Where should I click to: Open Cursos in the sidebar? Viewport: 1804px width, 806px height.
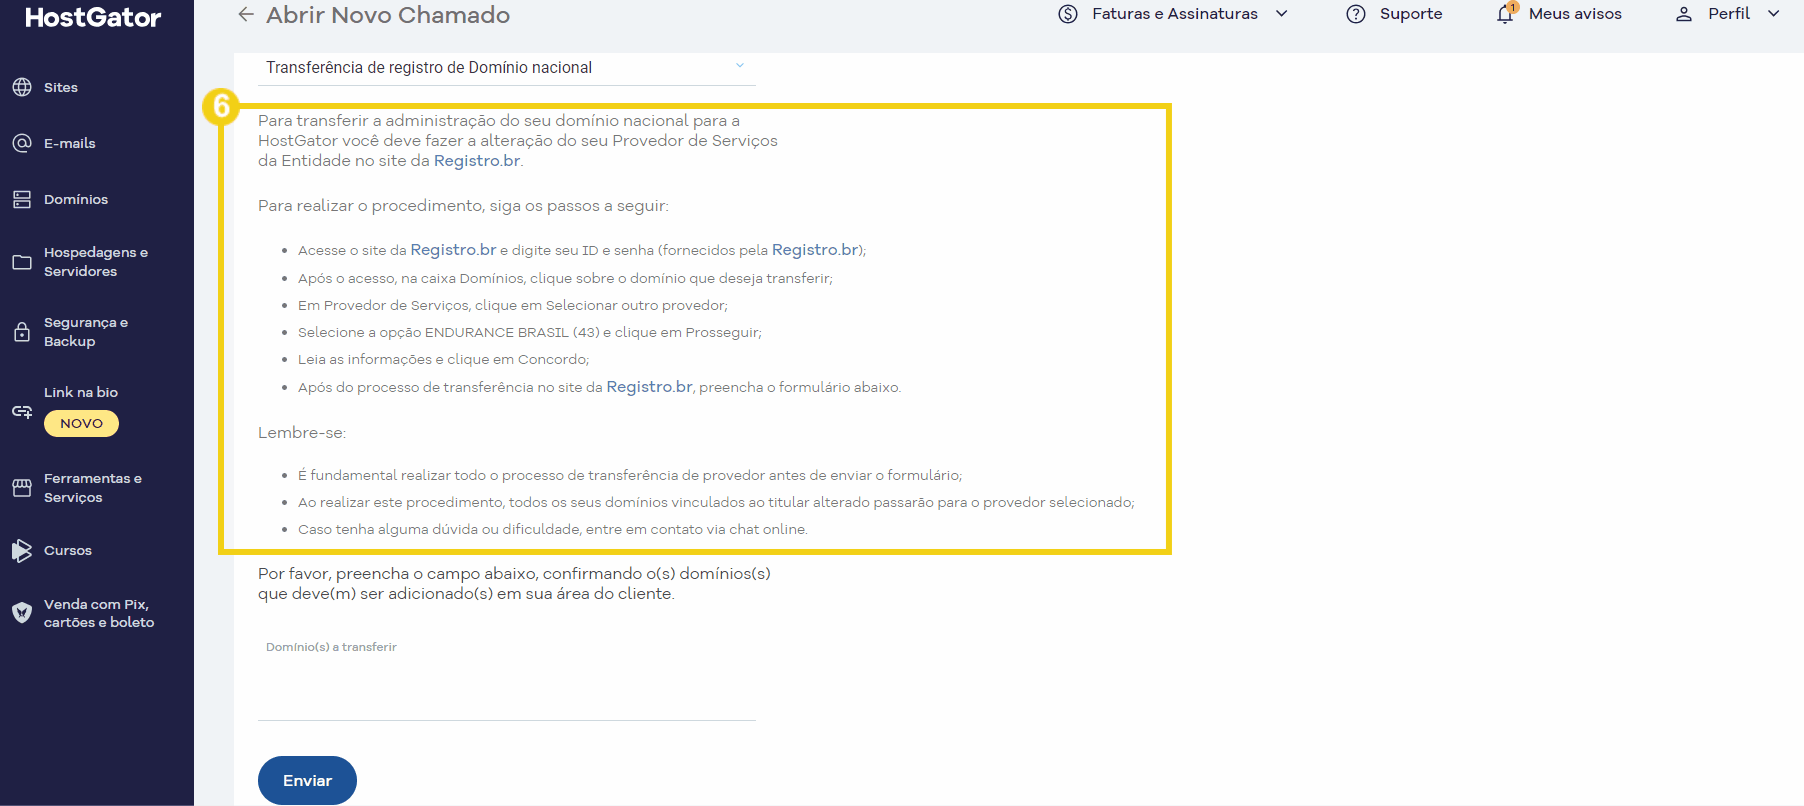click(68, 550)
